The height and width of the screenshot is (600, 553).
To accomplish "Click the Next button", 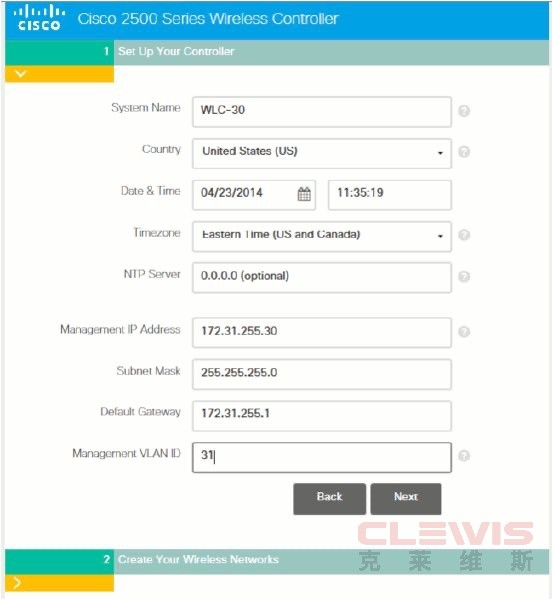I will (x=406, y=499).
